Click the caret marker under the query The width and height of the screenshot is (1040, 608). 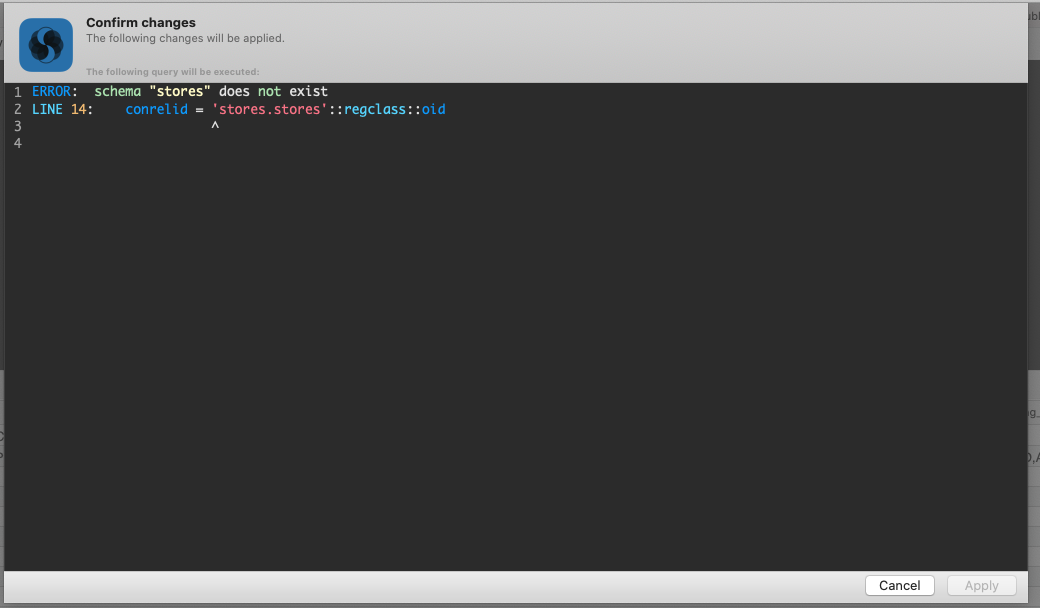click(215, 125)
